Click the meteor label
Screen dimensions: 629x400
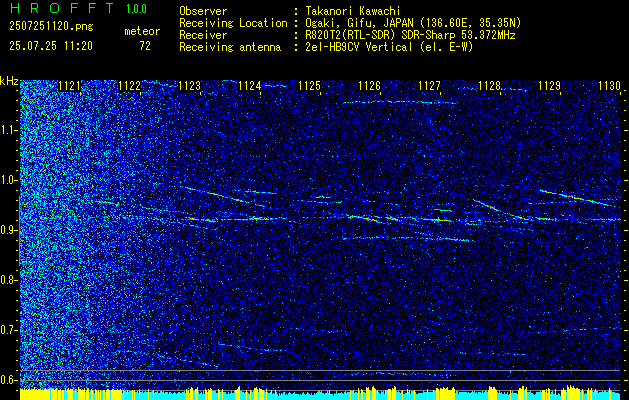pyautogui.click(x=142, y=31)
